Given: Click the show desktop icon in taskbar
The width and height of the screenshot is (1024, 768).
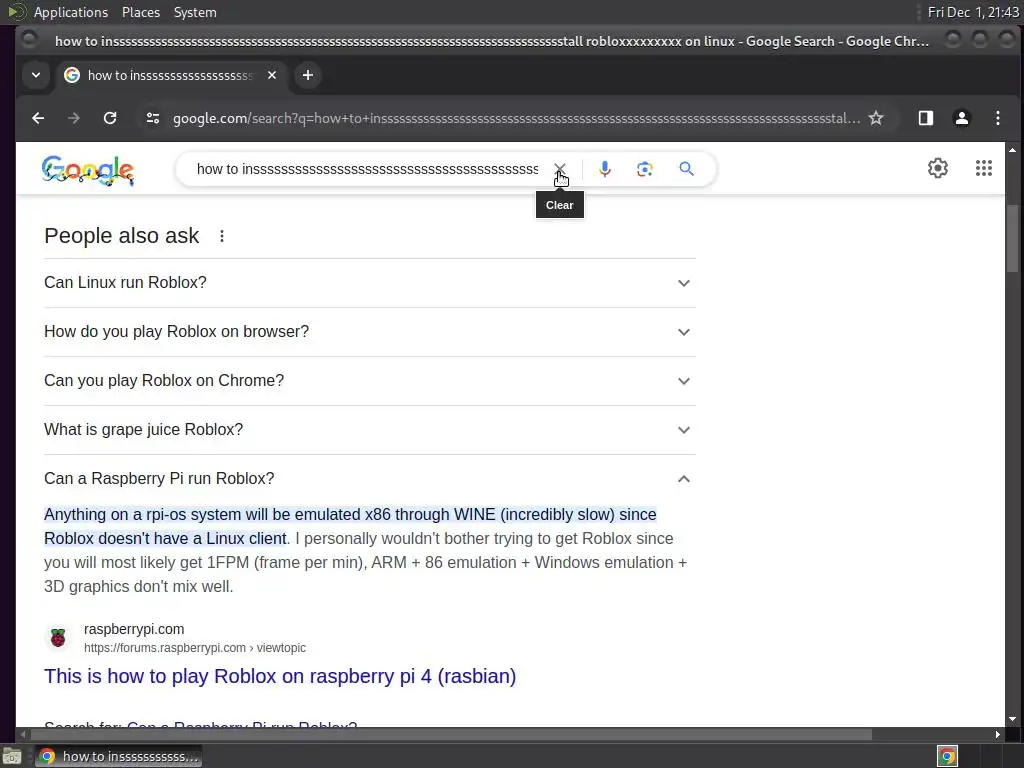Looking at the screenshot, I should pyautogui.click(x=12, y=756).
